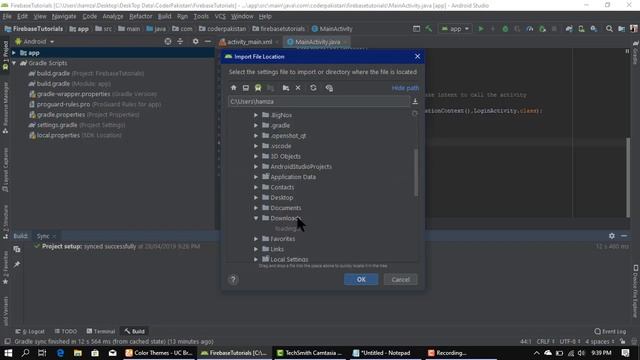The width and height of the screenshot is (640, 360).
Task: Open the profiler gauge icon in toolbar
Action: [x=530, y=29]
